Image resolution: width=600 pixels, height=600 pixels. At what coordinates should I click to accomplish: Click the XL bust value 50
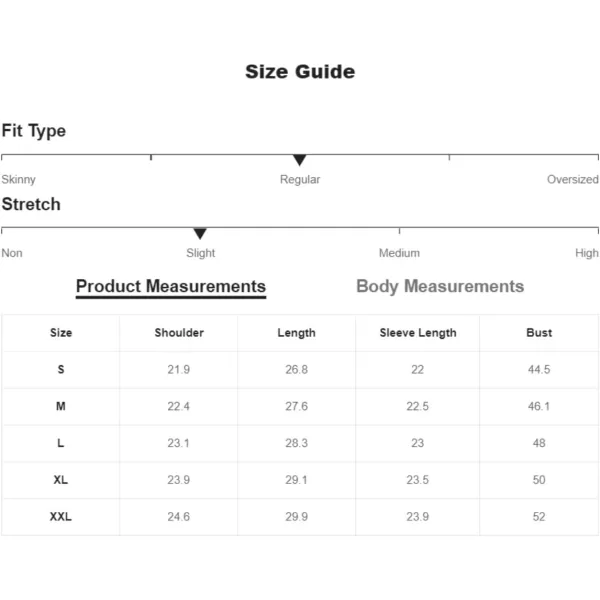click(539, 480)
